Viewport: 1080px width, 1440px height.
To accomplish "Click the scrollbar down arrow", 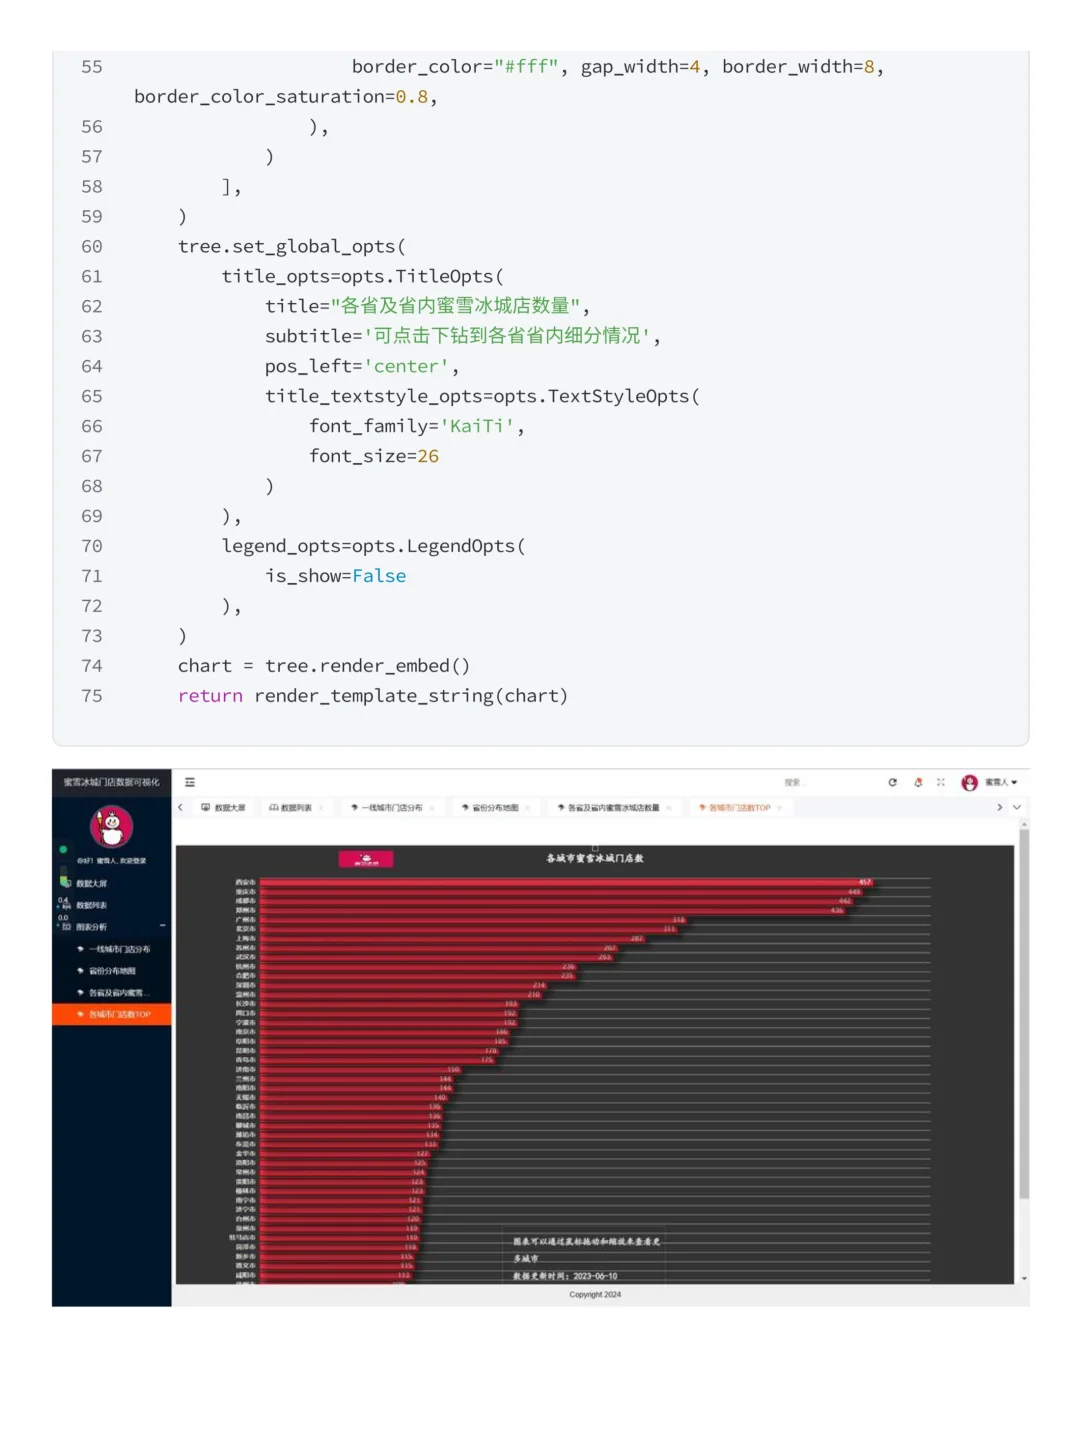I will click(1023, 1279).
